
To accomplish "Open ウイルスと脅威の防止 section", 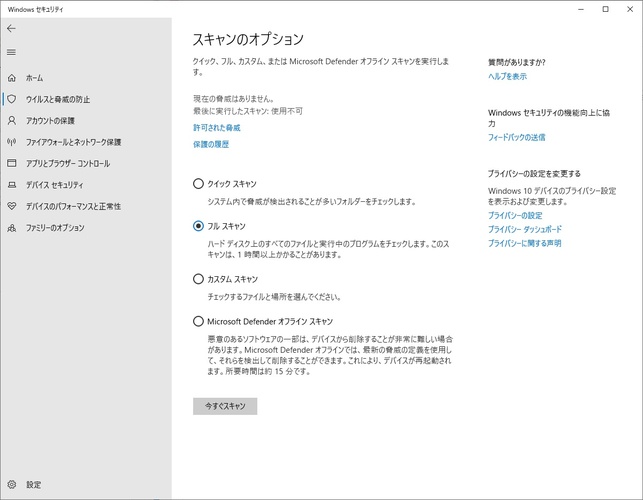I will coord(58,99).
